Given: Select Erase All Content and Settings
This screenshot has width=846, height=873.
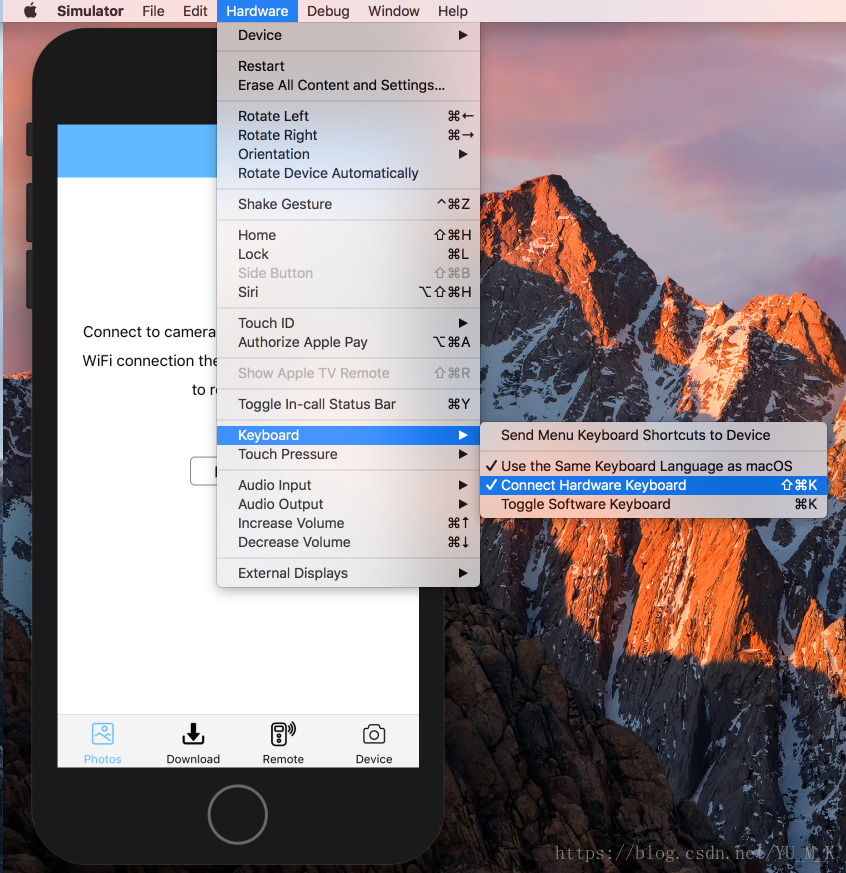Looking at the screenshot, I should [x=348, y=85].
